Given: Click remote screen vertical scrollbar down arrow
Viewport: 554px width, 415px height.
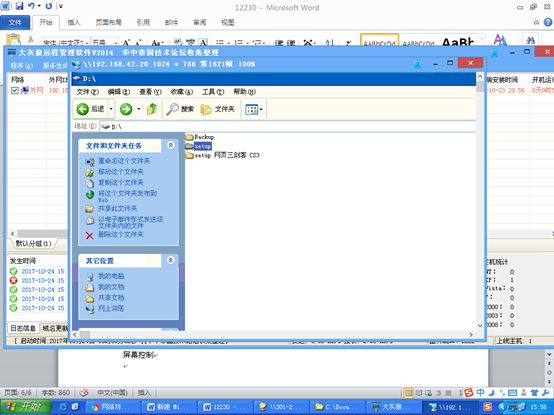Looking at the screenshot, I should click(x=480, y=326).
